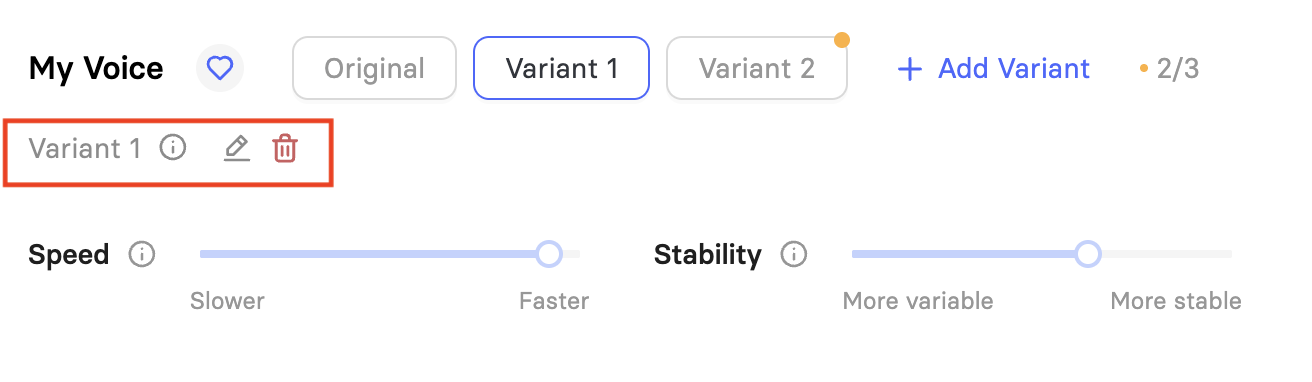Screen dimensions: 1312x382
Task: Select the Variant 1 tab
Action: click(561, 68)
